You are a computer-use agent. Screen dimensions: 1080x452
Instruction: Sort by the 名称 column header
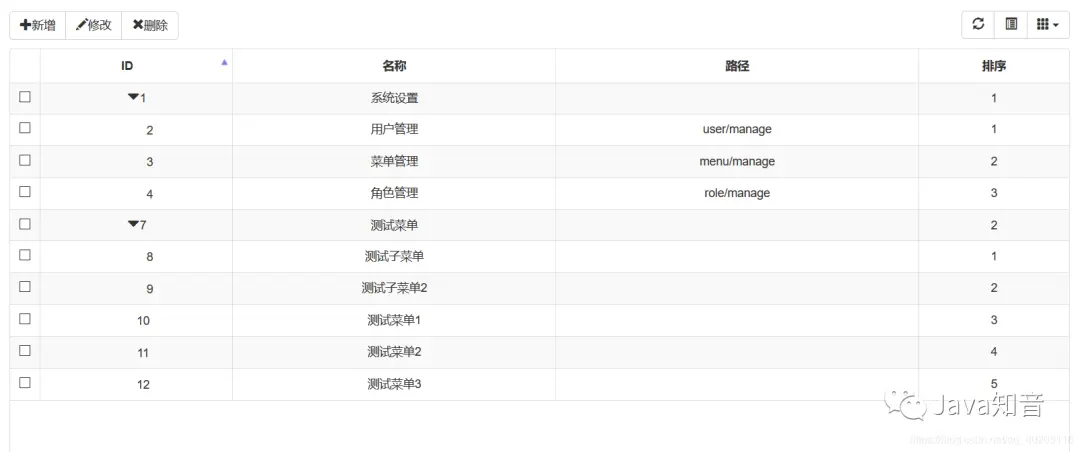click(394, 66)
